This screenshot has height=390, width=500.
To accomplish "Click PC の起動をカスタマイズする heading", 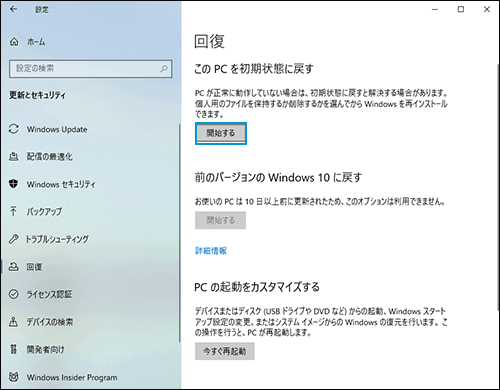I will click(257, 287).
